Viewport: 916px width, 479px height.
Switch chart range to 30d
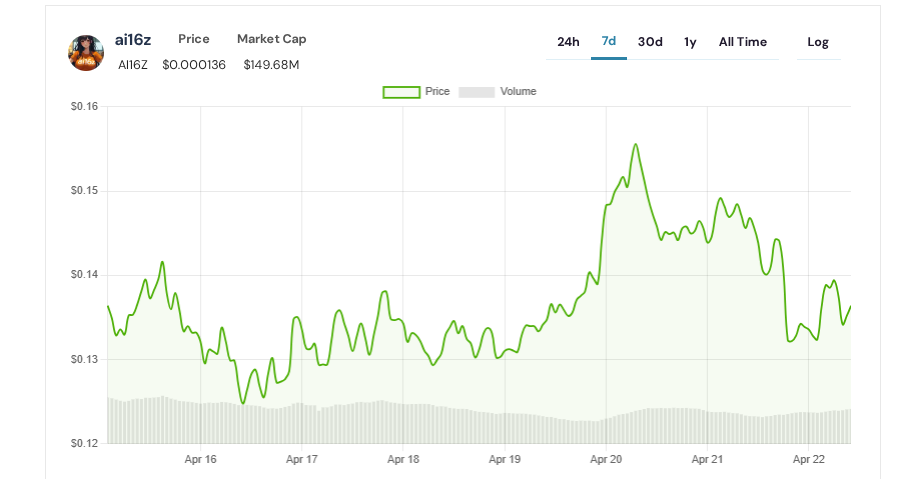(x=650, y=42)
